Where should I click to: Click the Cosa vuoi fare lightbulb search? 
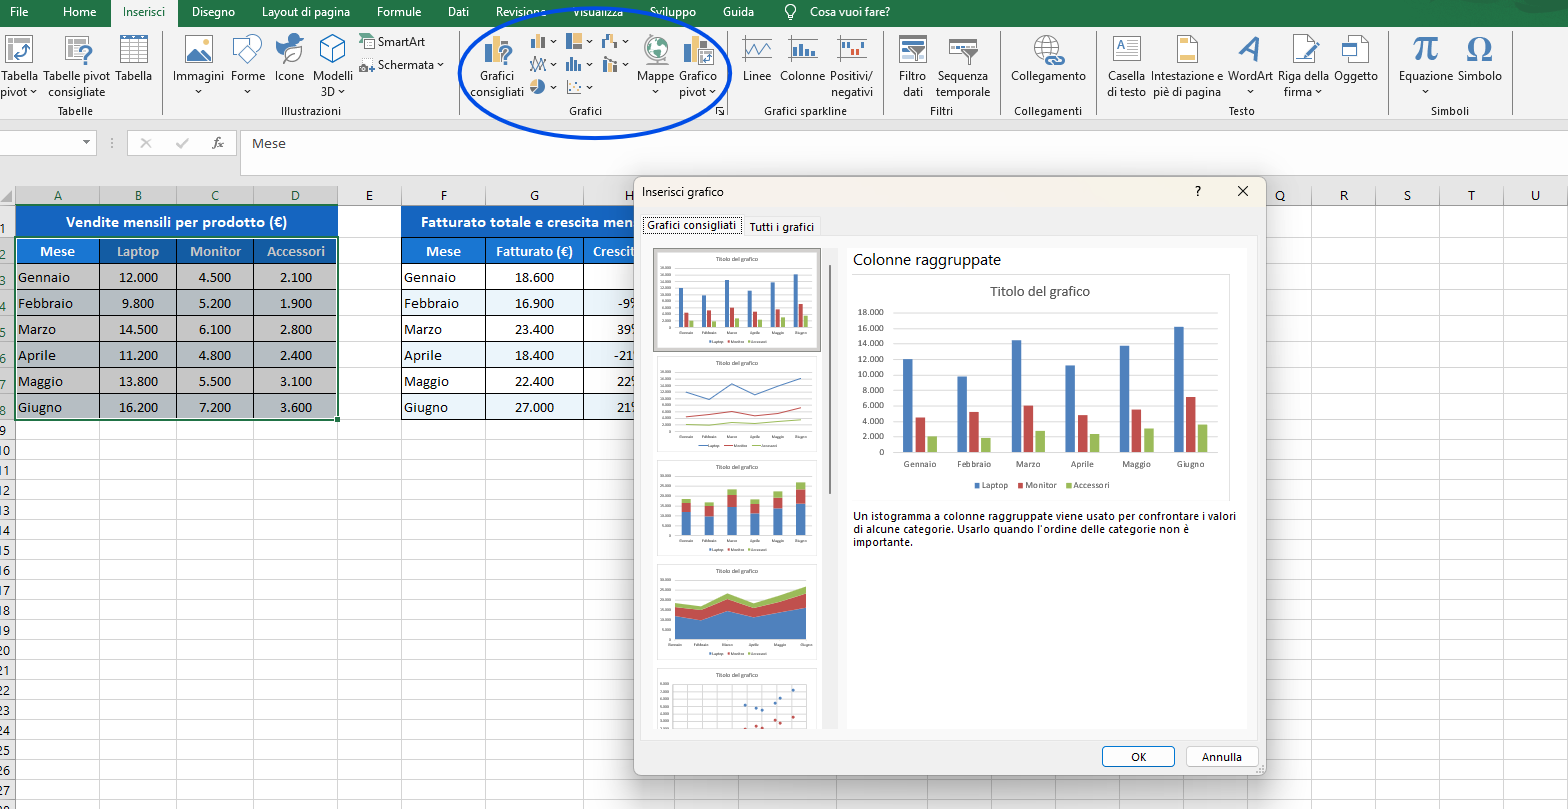point(790,12)
